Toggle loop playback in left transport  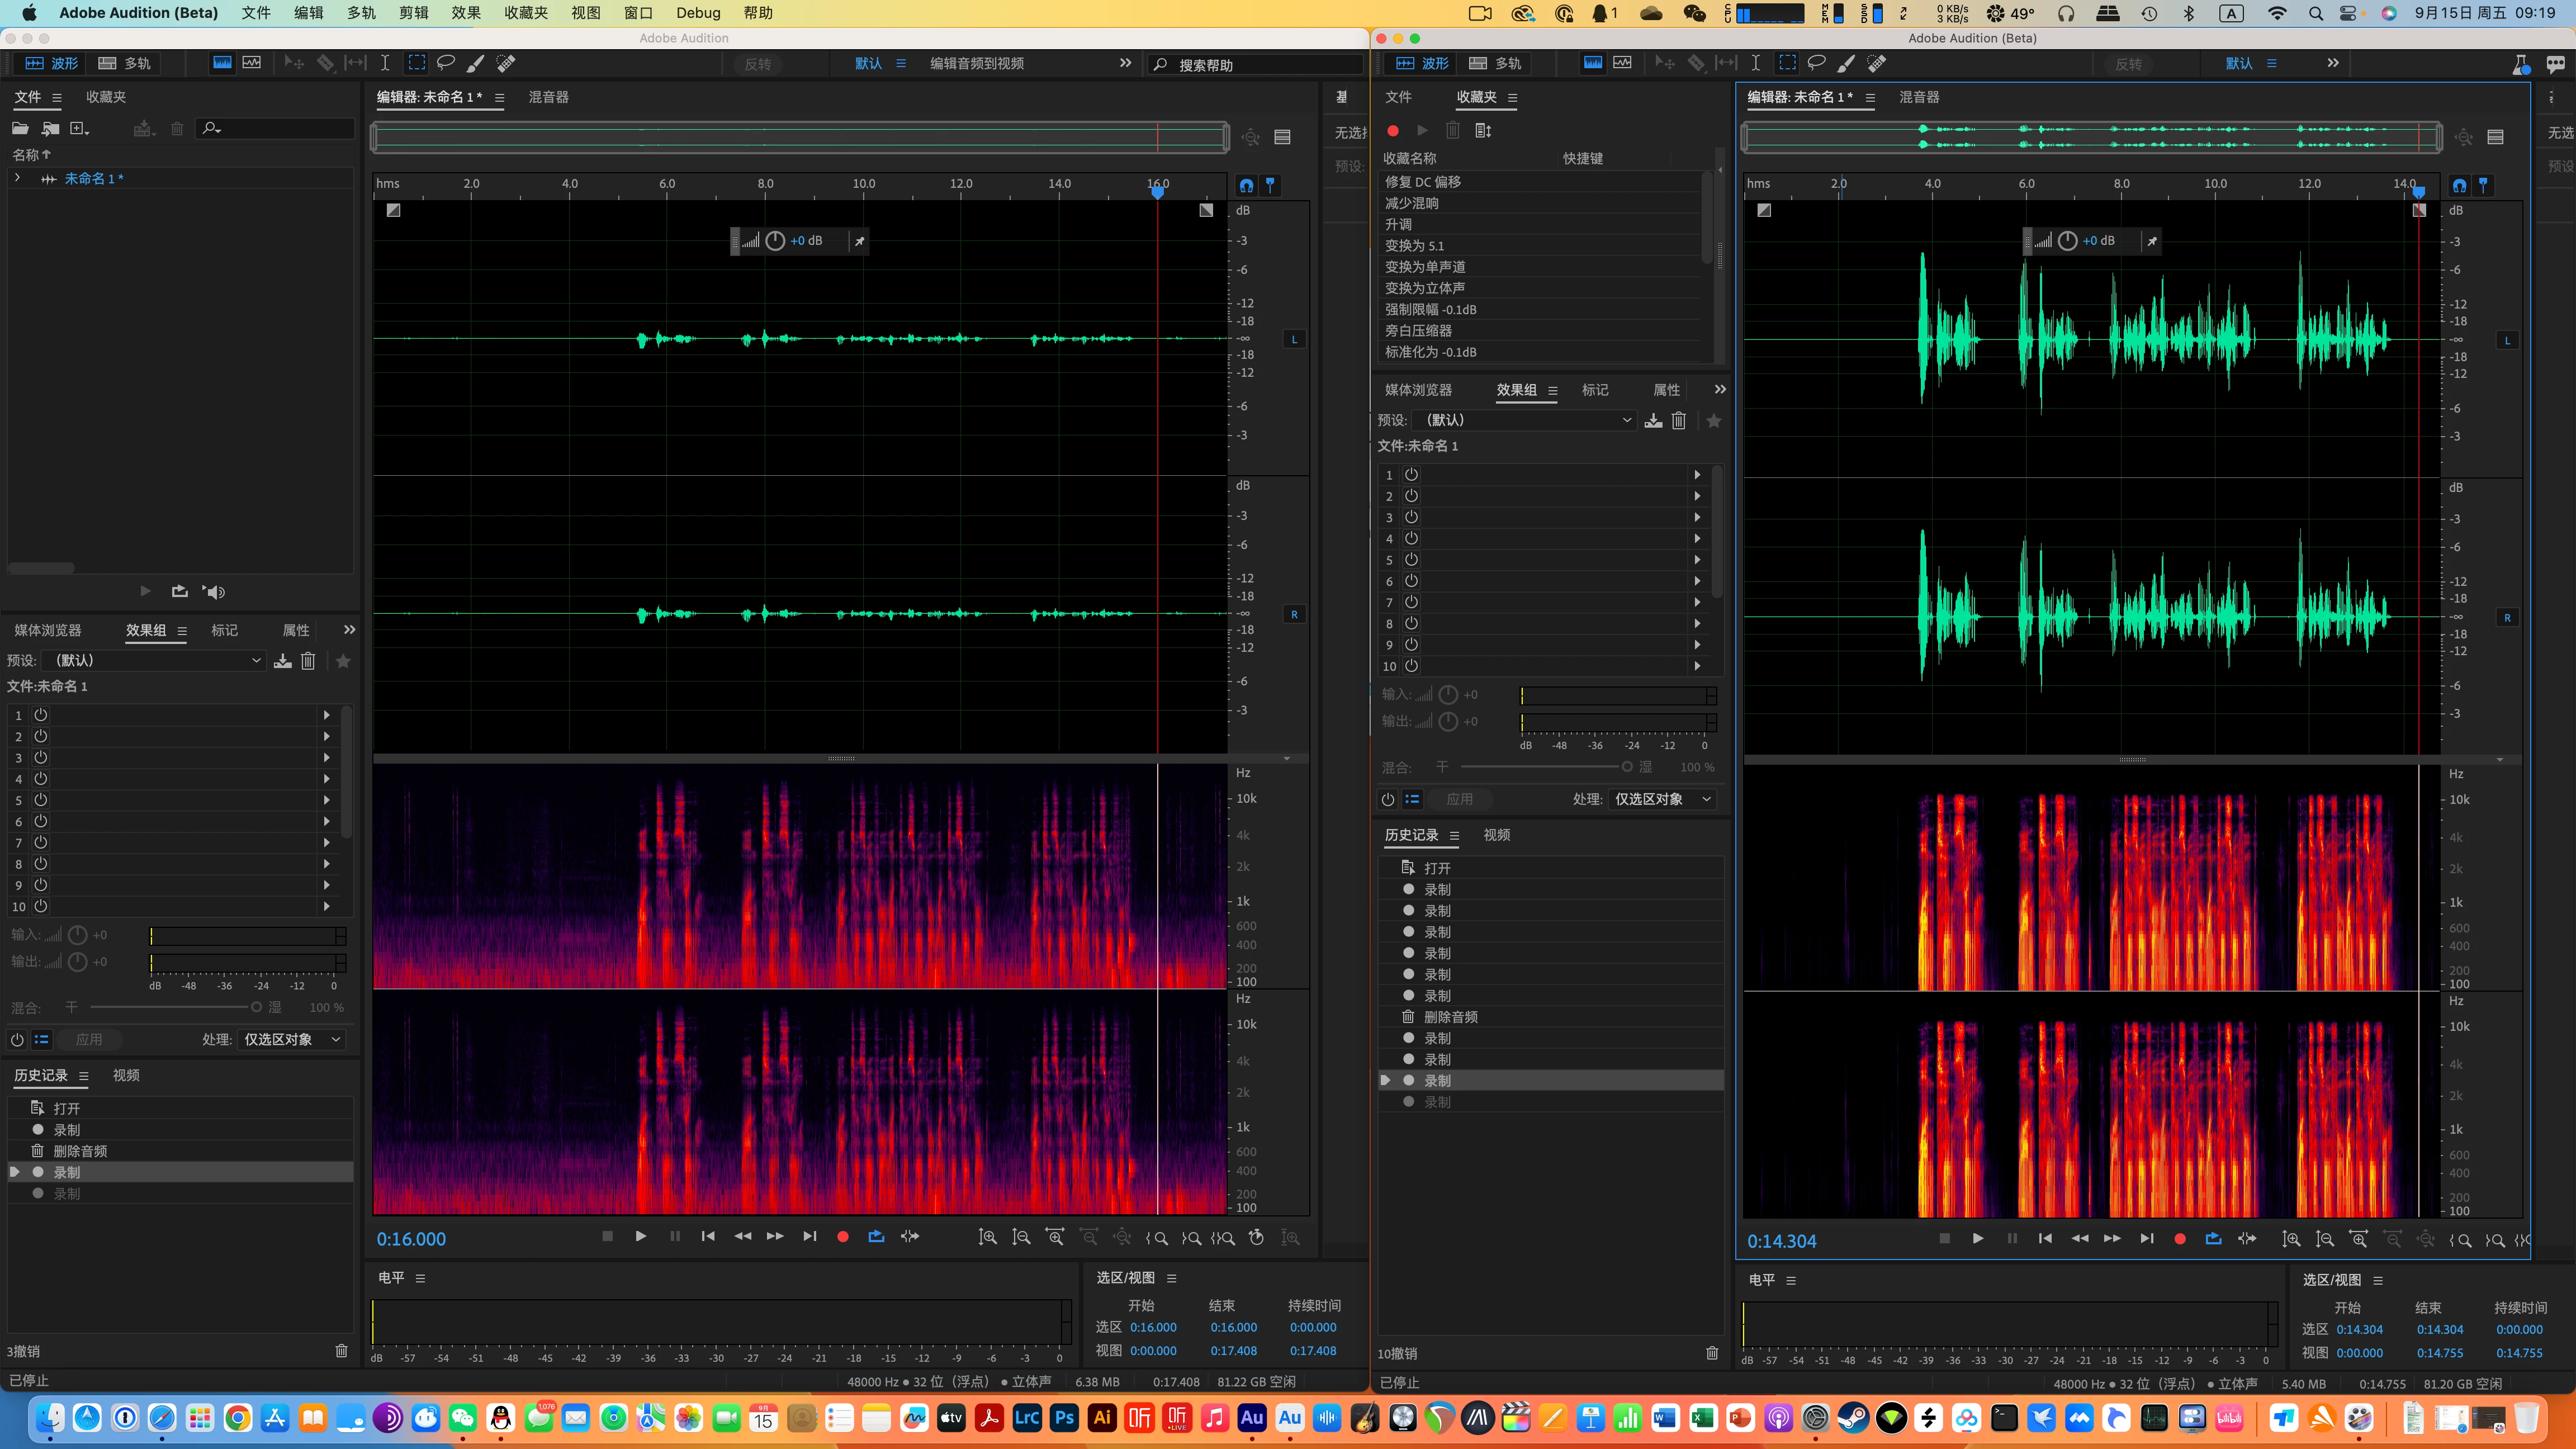876,1237
